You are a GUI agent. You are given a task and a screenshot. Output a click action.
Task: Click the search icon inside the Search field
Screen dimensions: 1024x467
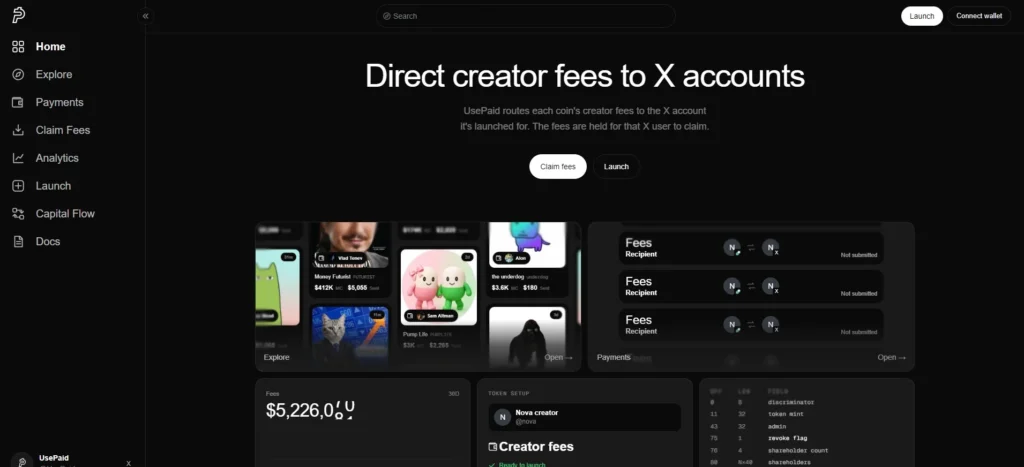[387, 16]
